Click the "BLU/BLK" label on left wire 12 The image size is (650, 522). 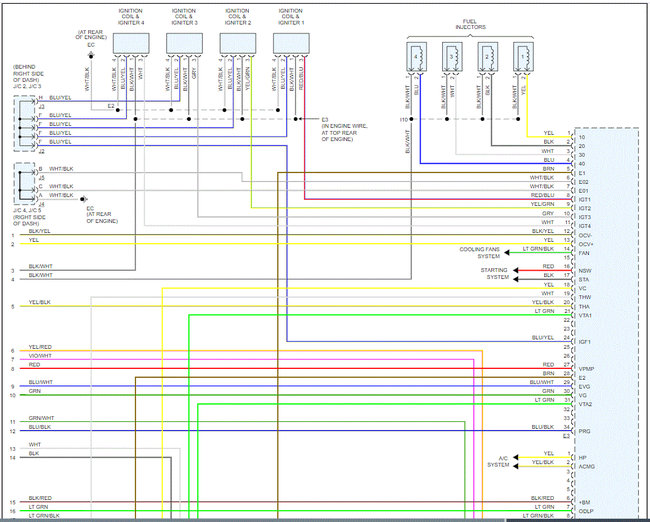click(40, 427)
